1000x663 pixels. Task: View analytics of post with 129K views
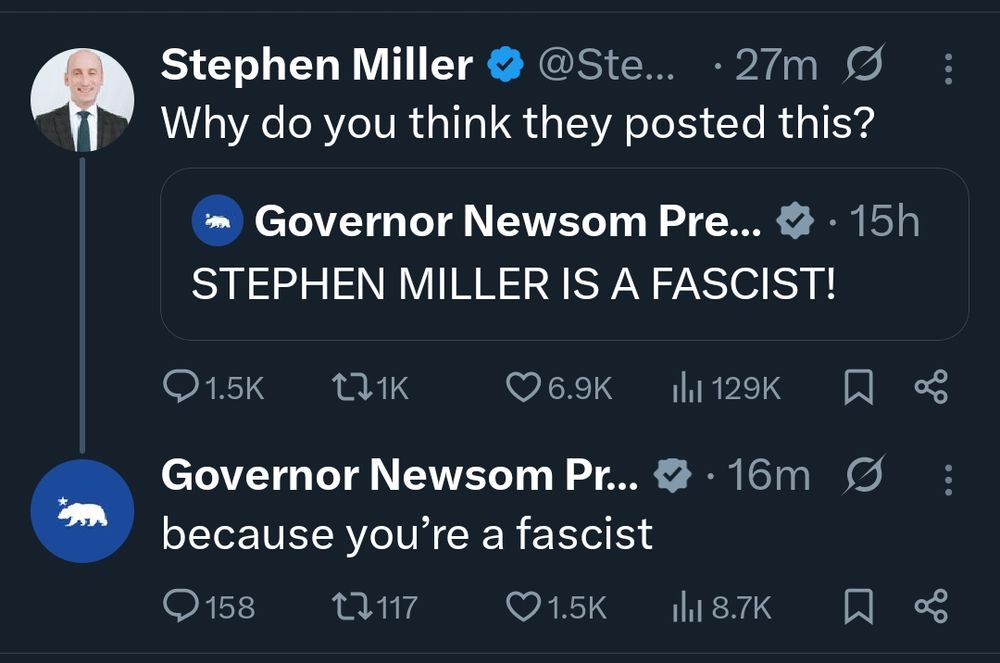(685, 387)
